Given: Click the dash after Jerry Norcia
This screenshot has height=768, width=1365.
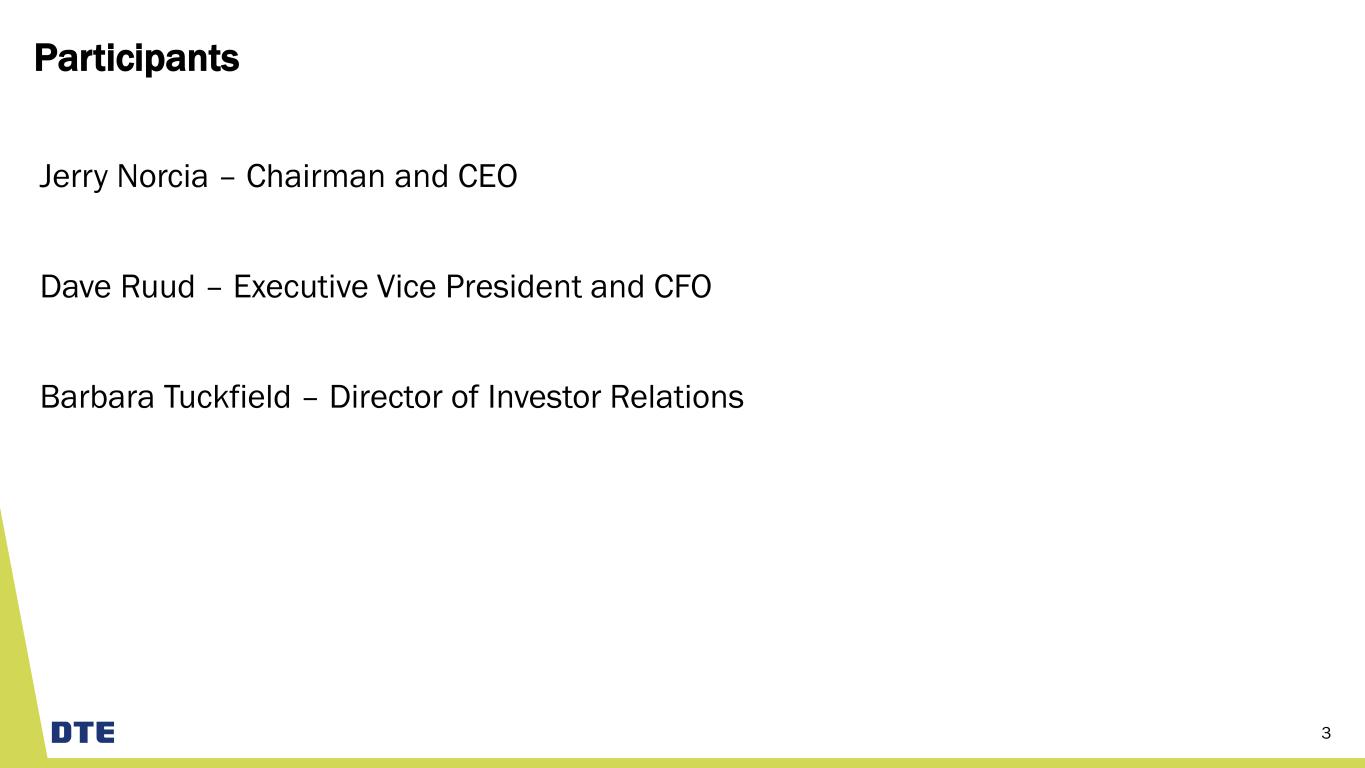Looking at the screenshot, I should [227, 178].
